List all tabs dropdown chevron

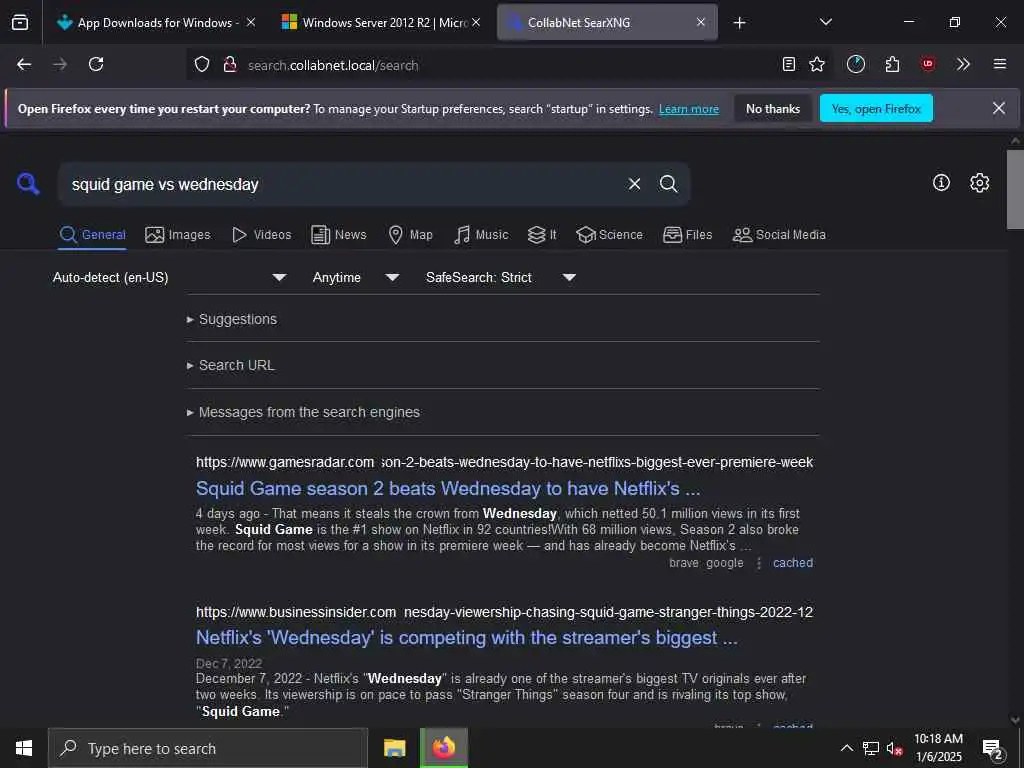[826, 22]
